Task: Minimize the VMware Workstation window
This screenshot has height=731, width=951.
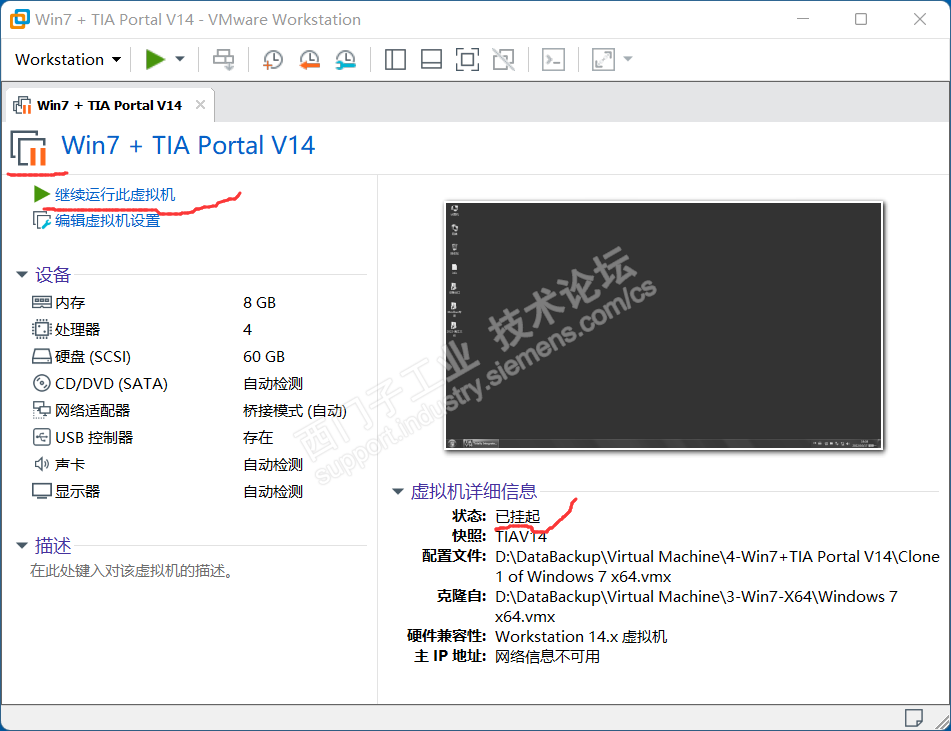Action: pyautogui.click(x=803, y=19)
